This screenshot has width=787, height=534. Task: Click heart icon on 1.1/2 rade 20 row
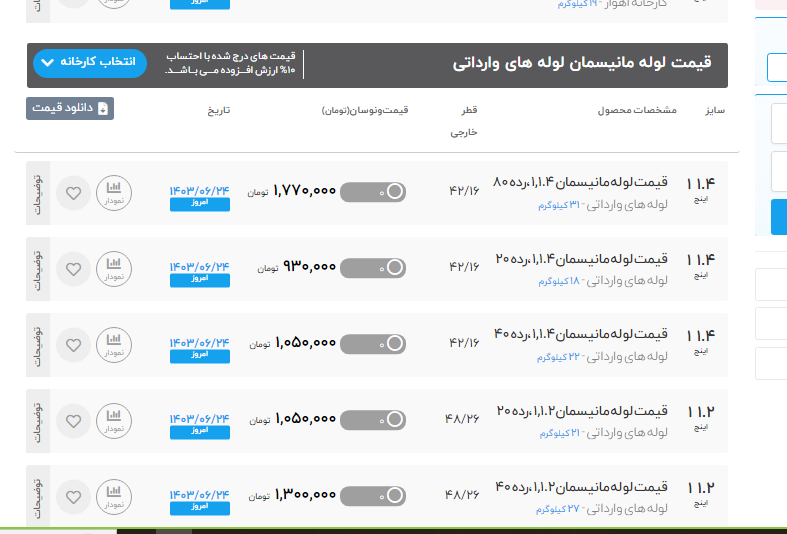click(73, 421)
